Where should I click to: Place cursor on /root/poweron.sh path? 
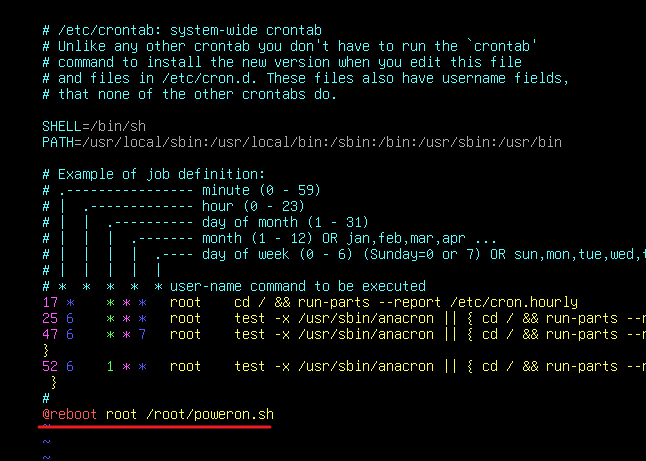pyautogui.click(x=210, y=414)
